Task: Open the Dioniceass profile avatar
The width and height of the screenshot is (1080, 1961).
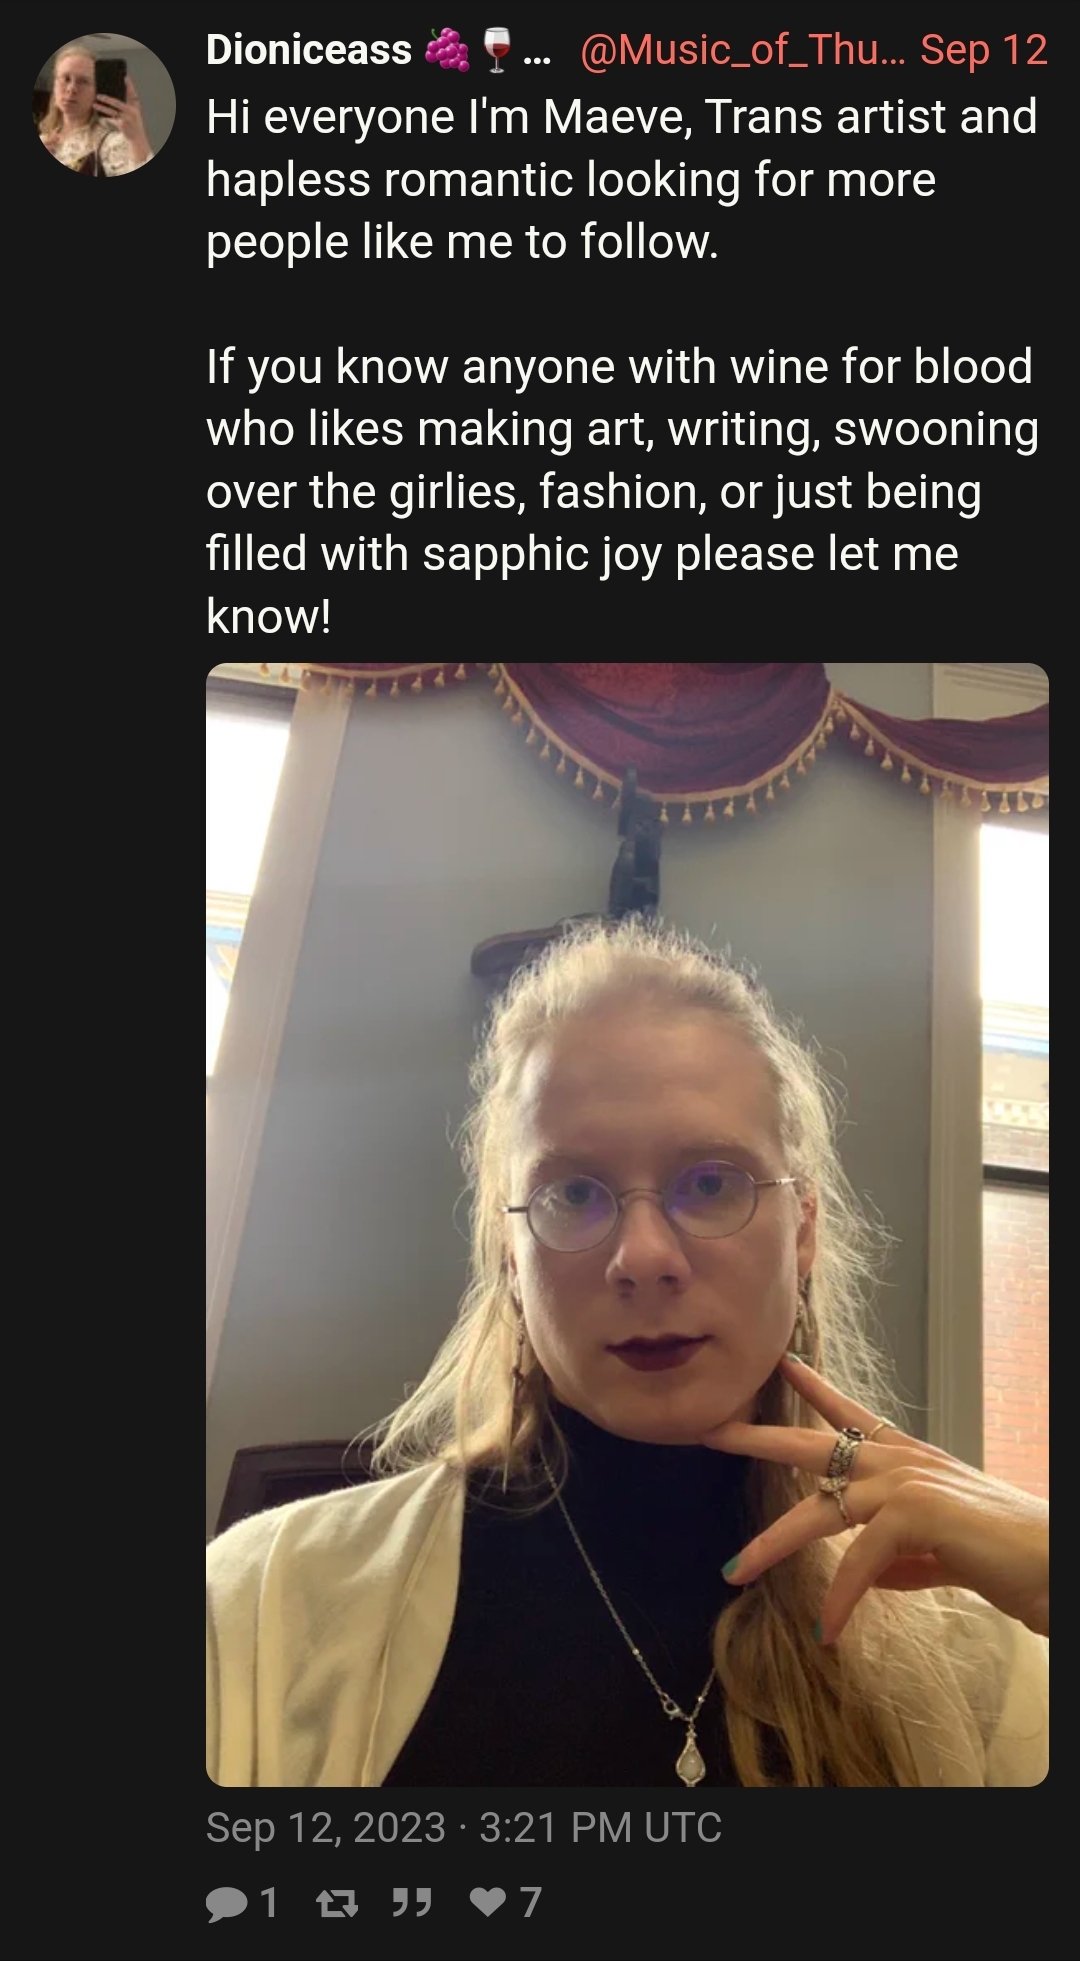Action: click(104, 105)
